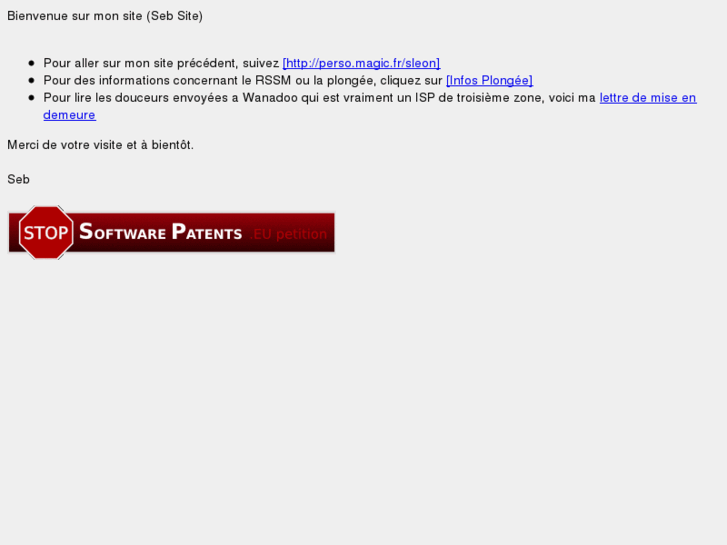
Task: Click the 'Seb' signature text
Action: coord(19,180)
